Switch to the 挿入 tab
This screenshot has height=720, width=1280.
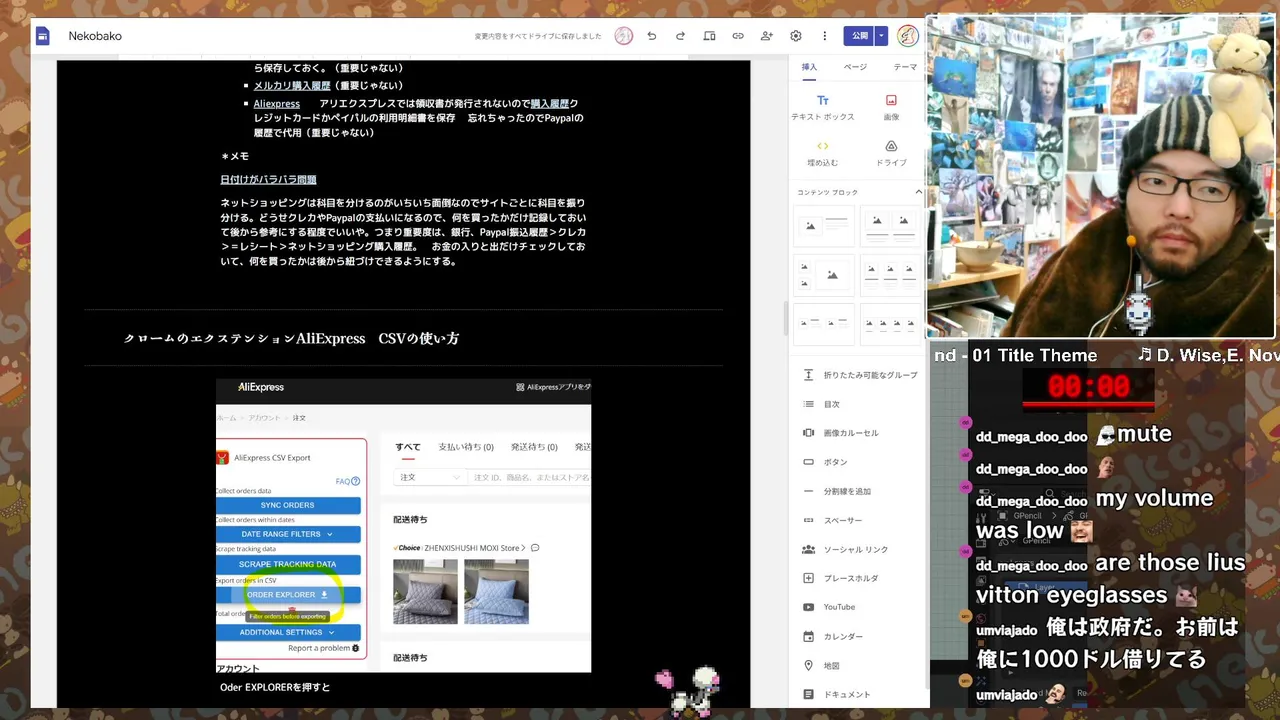(809, 67)
